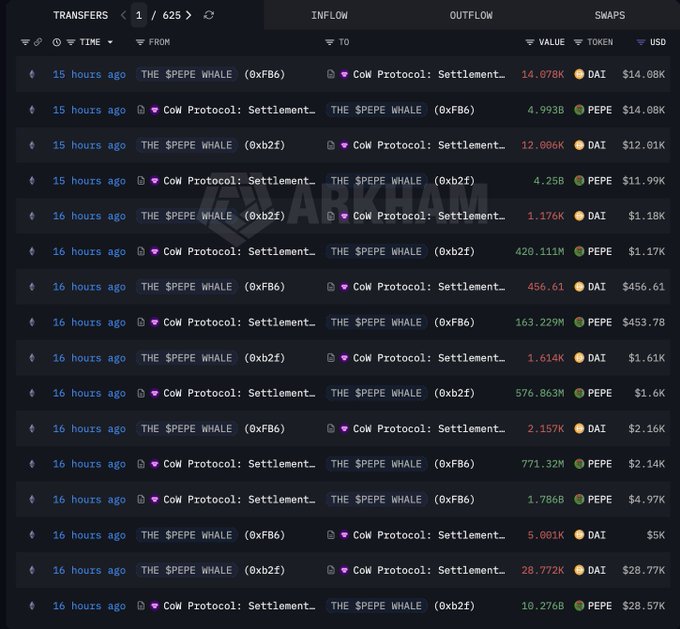This screenshot has height=629, width=680.
Task: Click CoW Protocol logo on 4.993B PEPE row
Action: (x=154, y=110)
